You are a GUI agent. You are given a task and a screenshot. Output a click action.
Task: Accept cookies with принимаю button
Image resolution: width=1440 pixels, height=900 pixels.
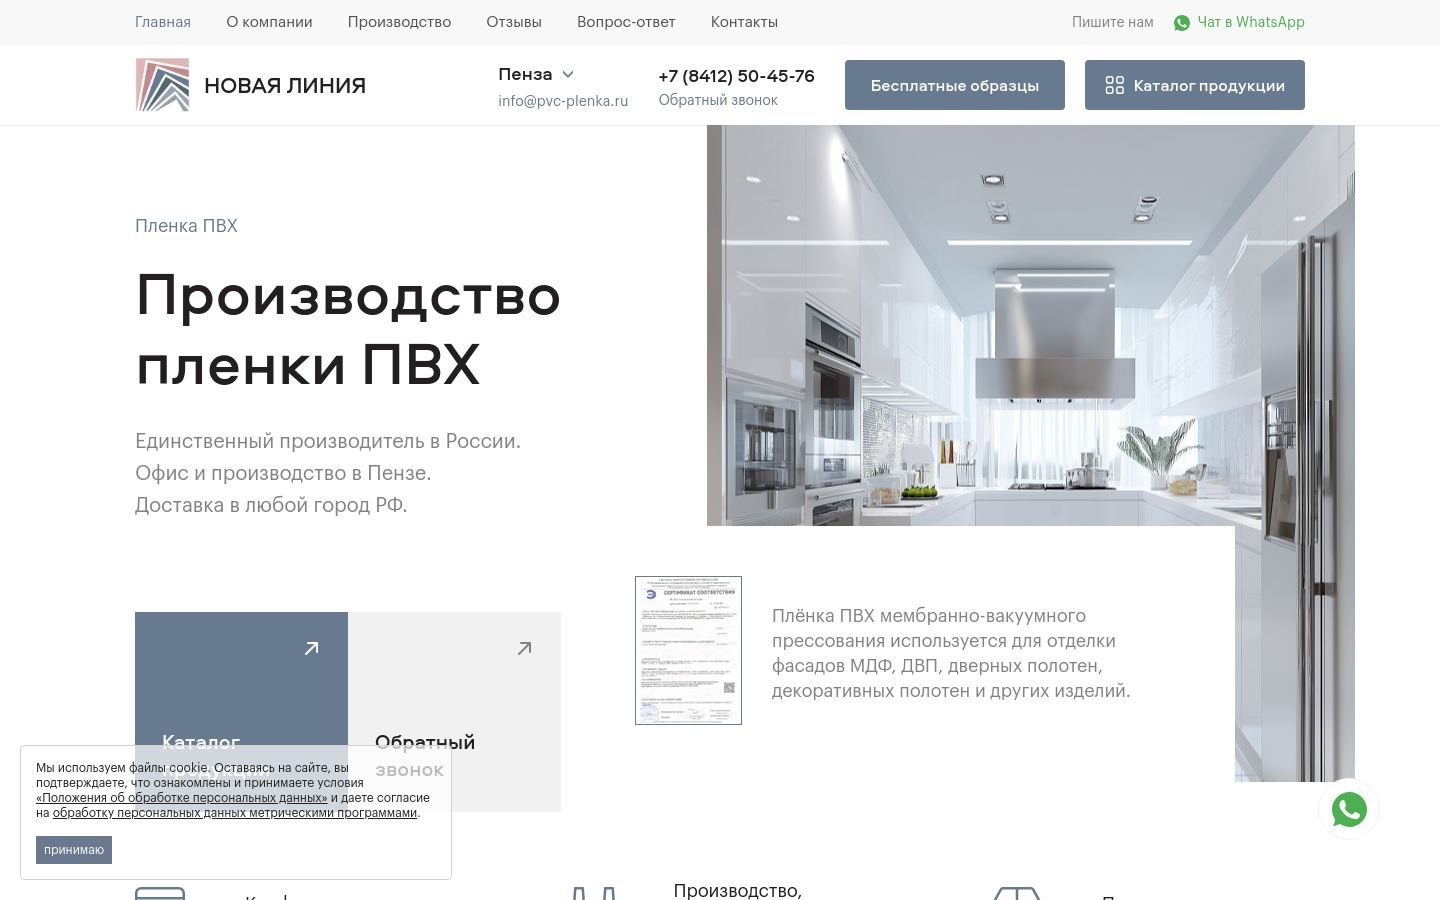(x=74, y=850)
